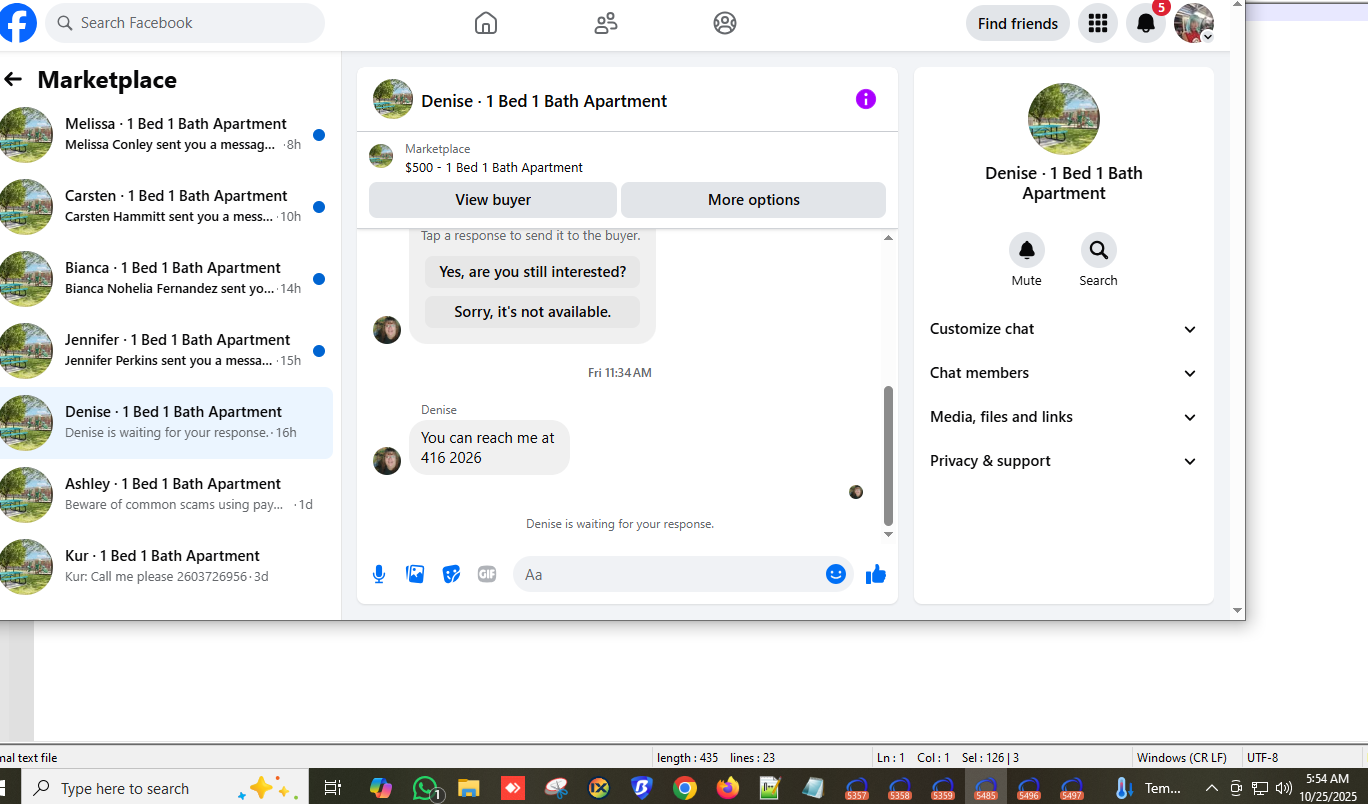Click Melissa conversation unread blue dot

(x=319, y=135)
